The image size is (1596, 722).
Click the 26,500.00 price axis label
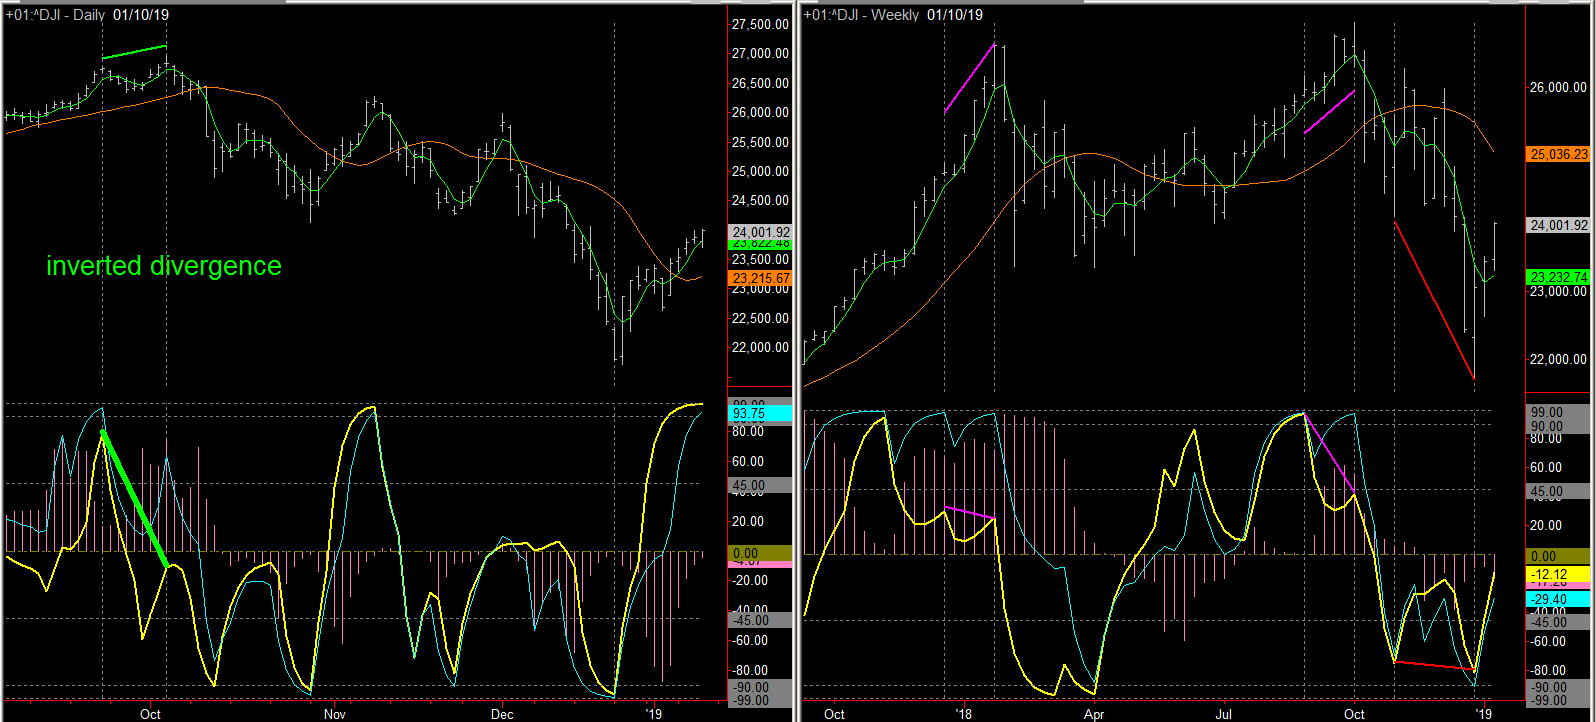tap(761, 83)
